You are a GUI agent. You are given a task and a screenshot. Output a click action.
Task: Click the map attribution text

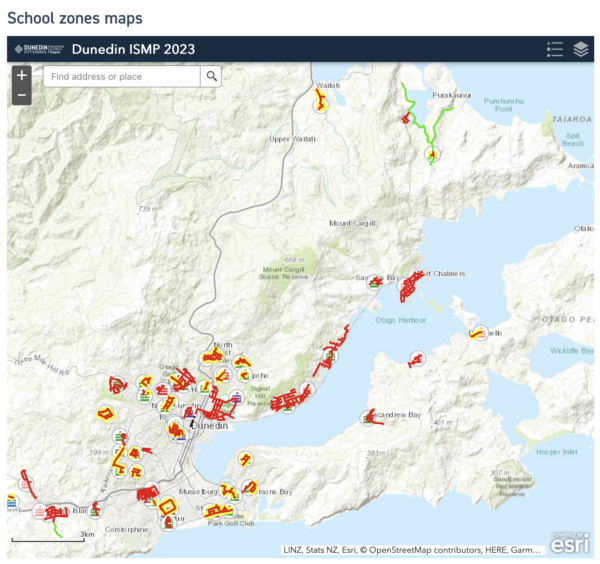tap(412, 550)
